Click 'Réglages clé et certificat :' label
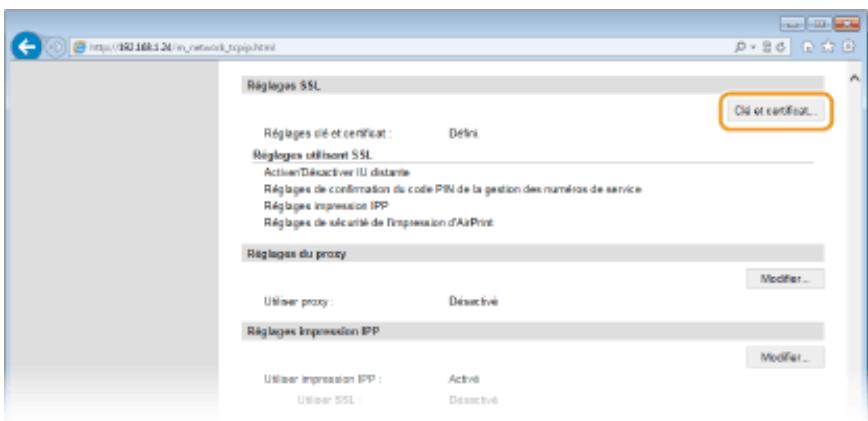 (328, 133)
